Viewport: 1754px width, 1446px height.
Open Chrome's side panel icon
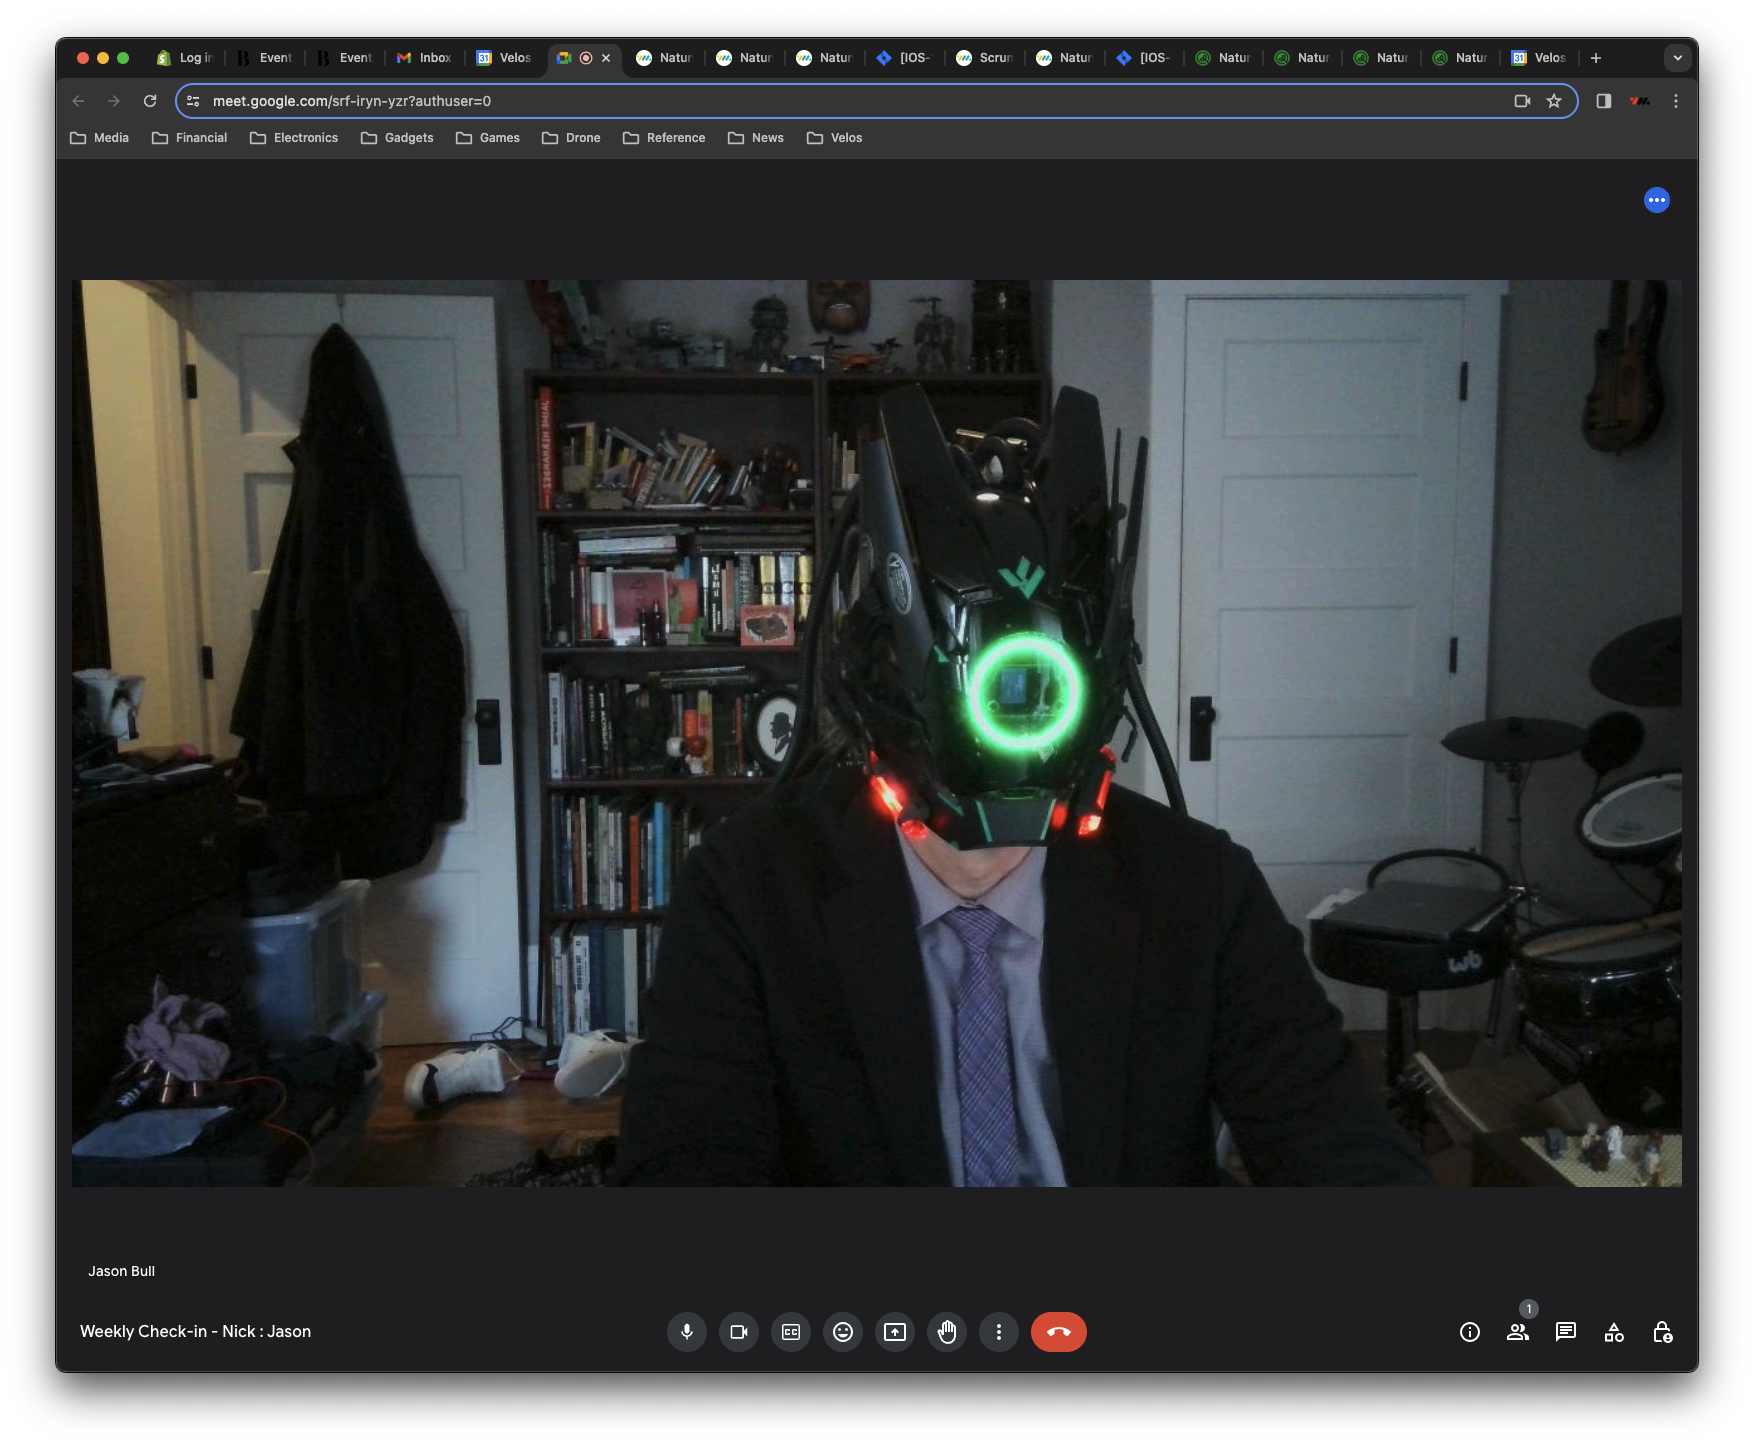[1603, 100]
